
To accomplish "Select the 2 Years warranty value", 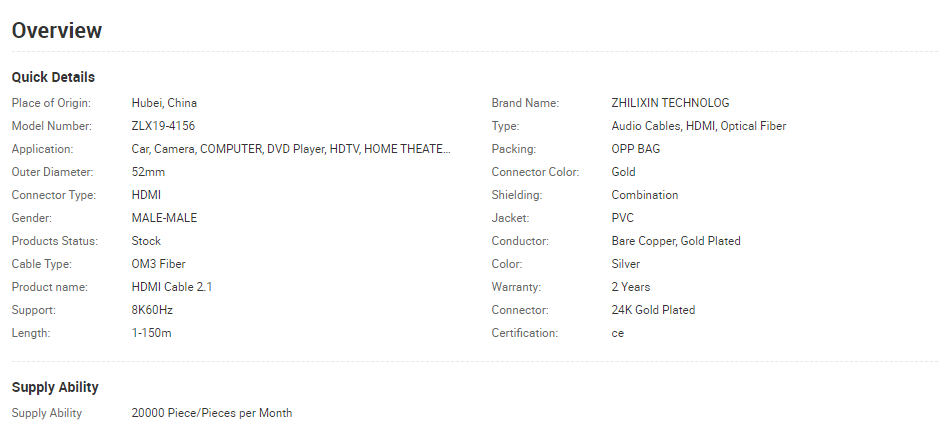I will [631, 287].
